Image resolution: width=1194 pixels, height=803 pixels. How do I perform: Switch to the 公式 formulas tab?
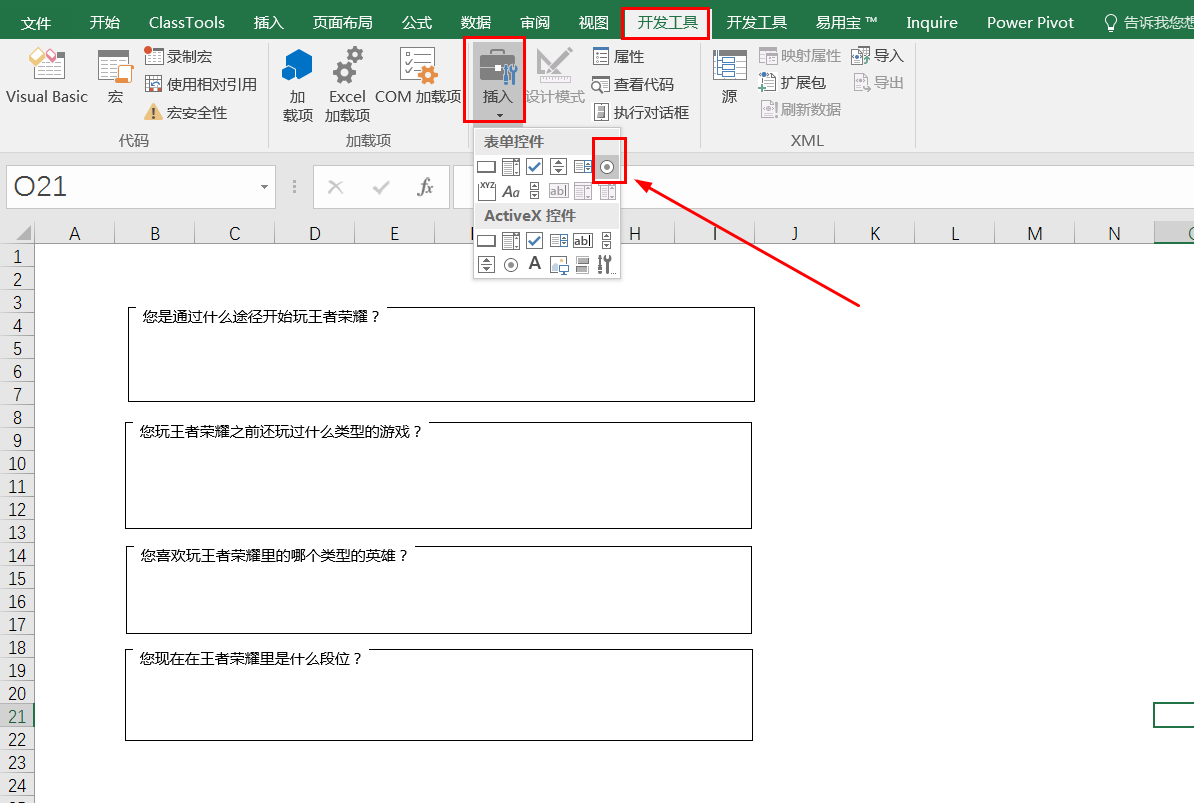[x=417, y=23]
